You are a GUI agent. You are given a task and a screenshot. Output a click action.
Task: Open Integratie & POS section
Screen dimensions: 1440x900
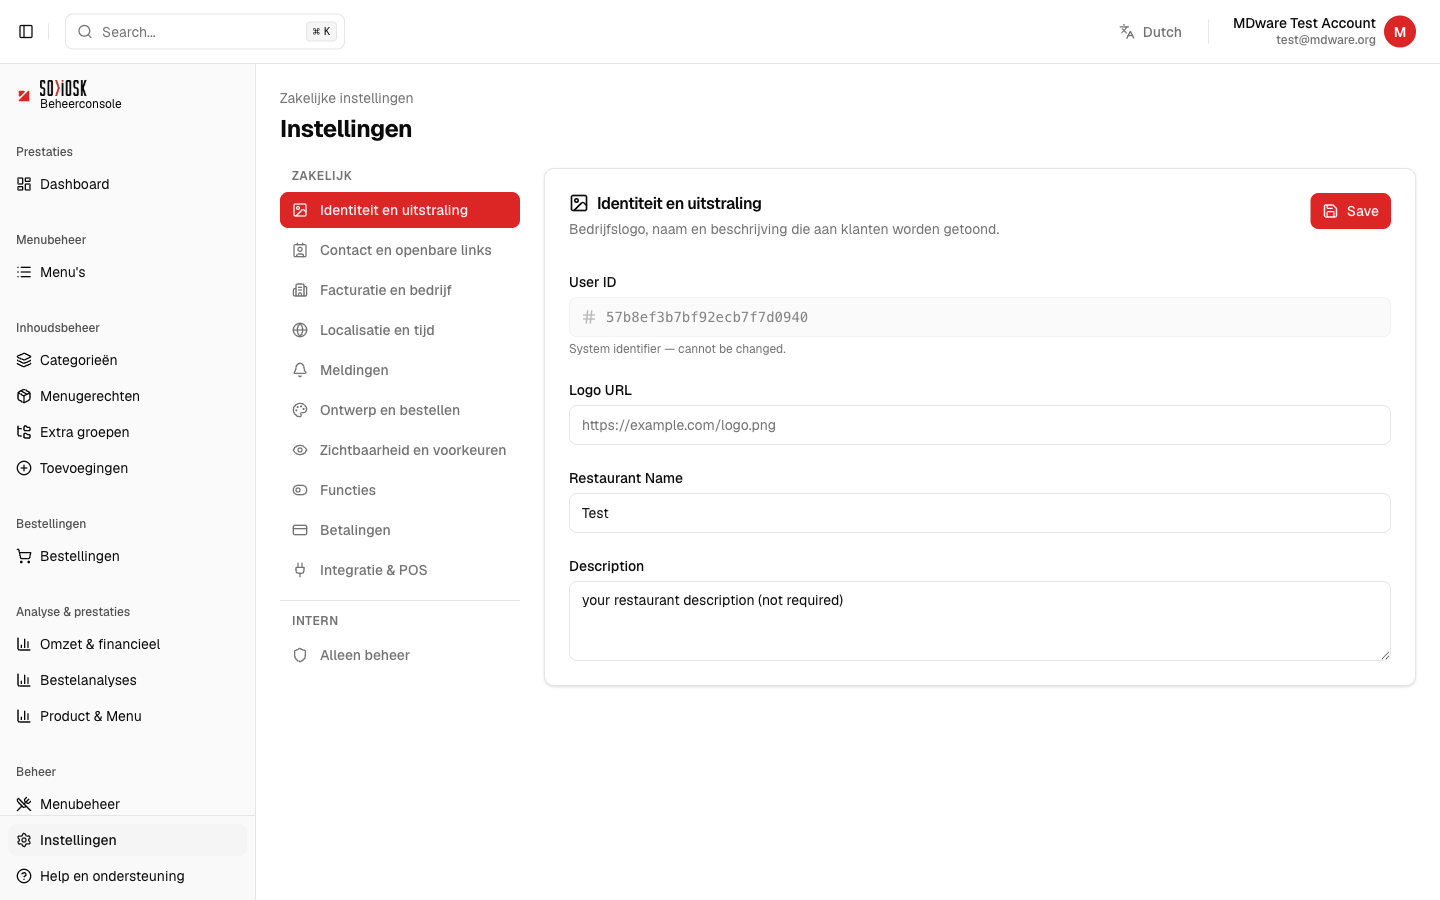pos(400,570)
